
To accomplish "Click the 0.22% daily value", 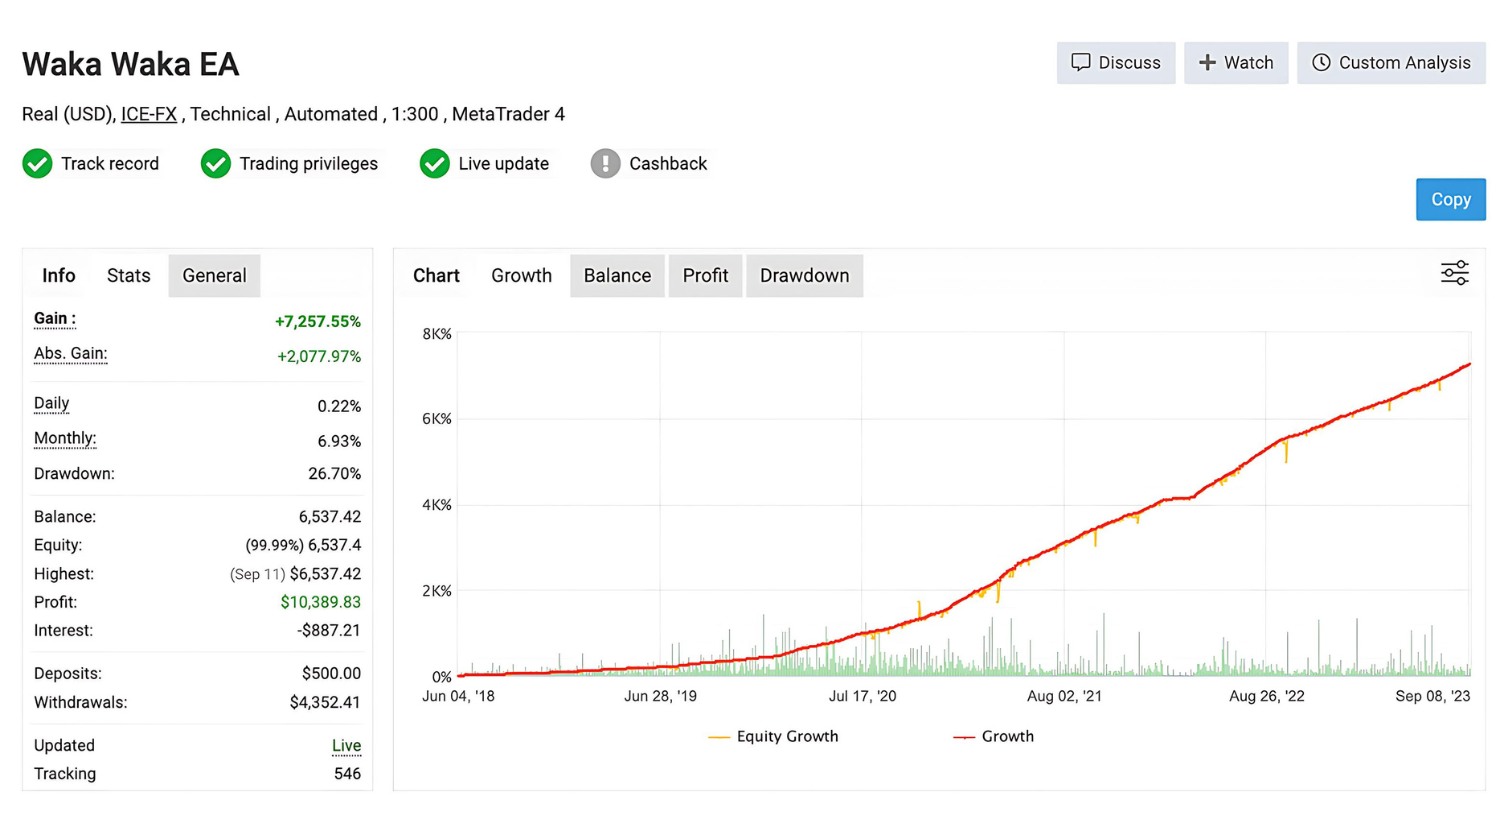I will [x=339, y=406].
